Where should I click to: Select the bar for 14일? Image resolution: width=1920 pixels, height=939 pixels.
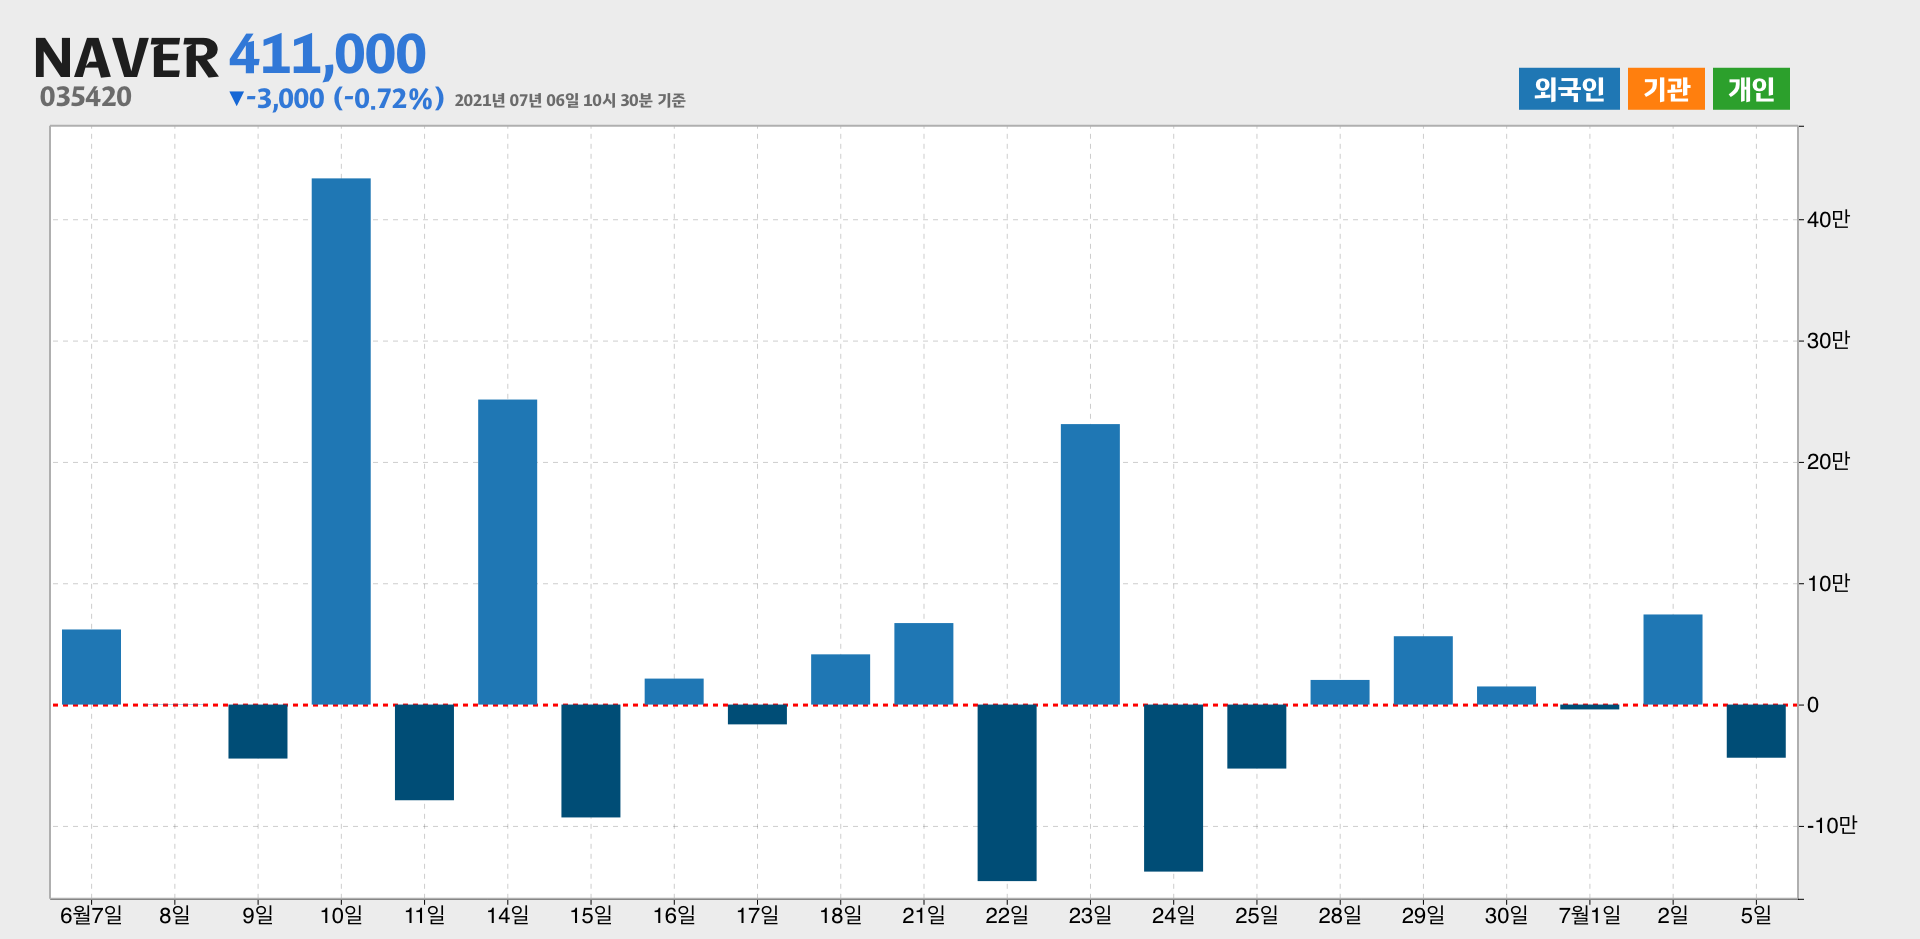(508, 552)
